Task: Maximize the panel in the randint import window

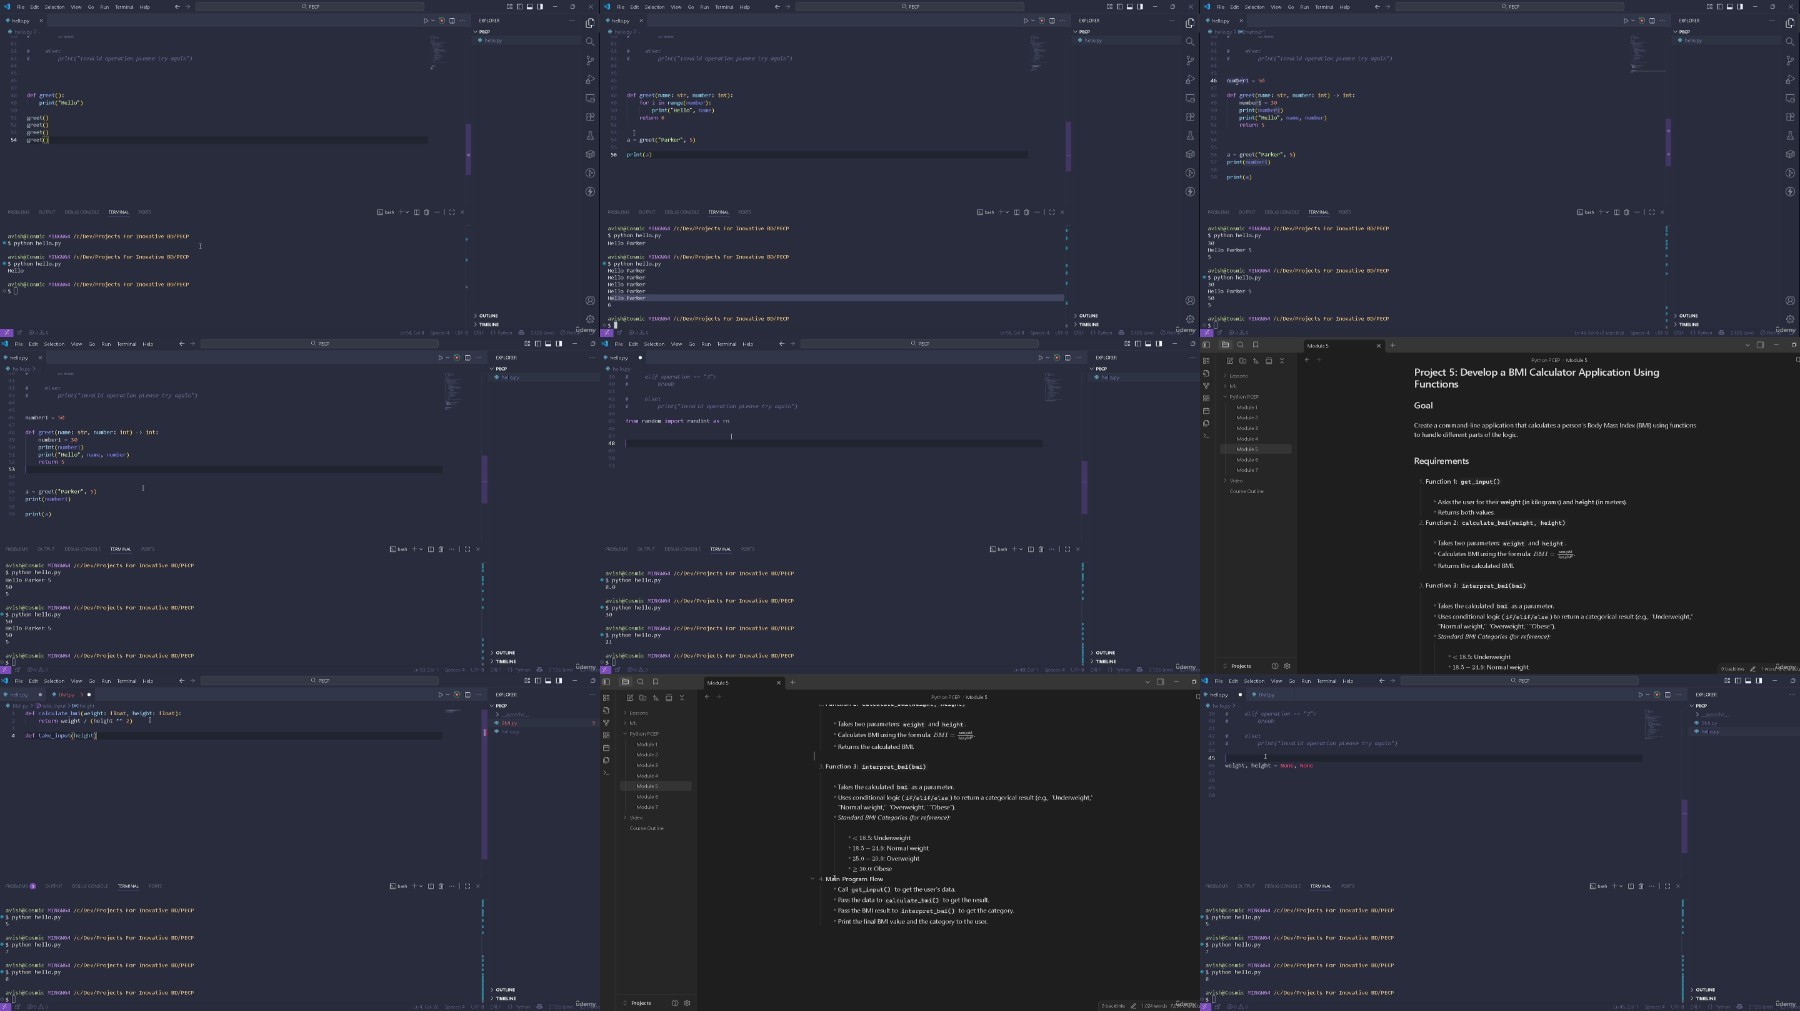Action: 1067,549
